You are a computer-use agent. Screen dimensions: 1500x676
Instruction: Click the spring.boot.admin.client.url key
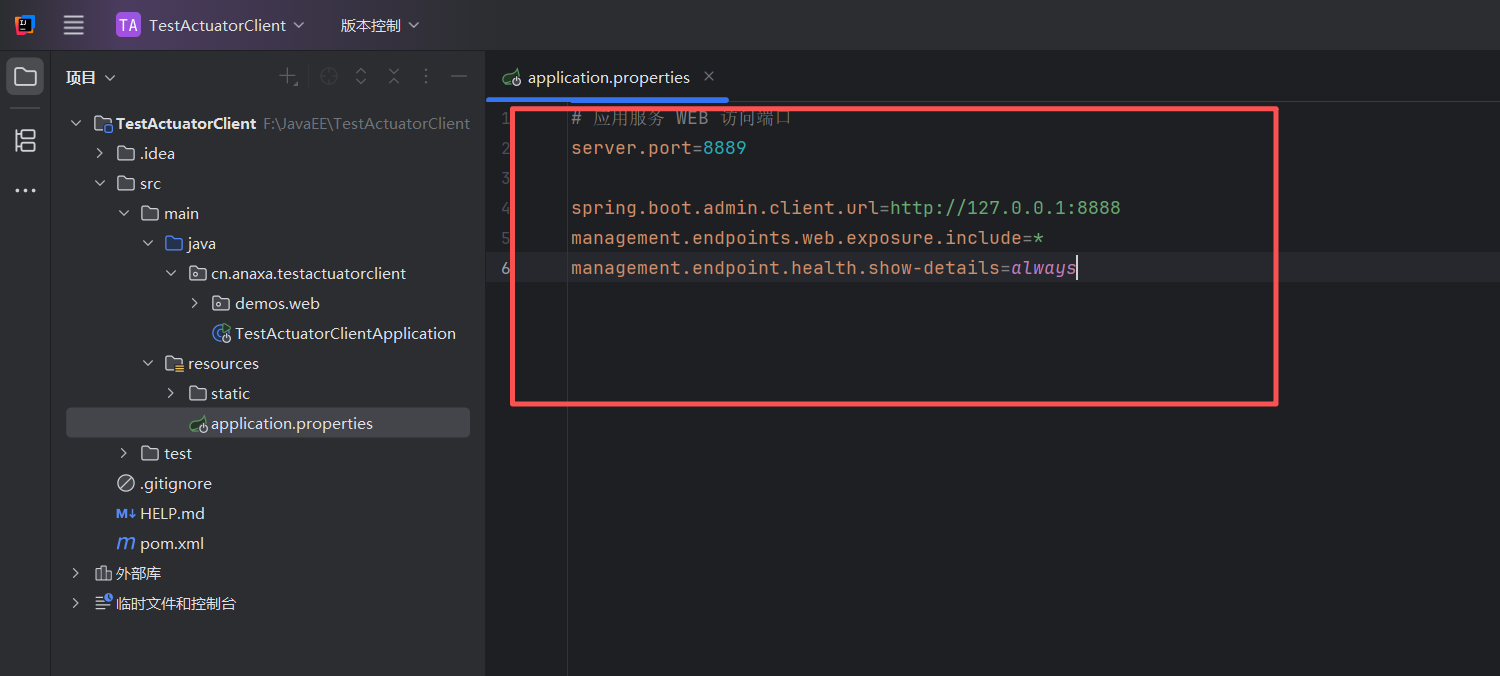click(x=725, y=208)
